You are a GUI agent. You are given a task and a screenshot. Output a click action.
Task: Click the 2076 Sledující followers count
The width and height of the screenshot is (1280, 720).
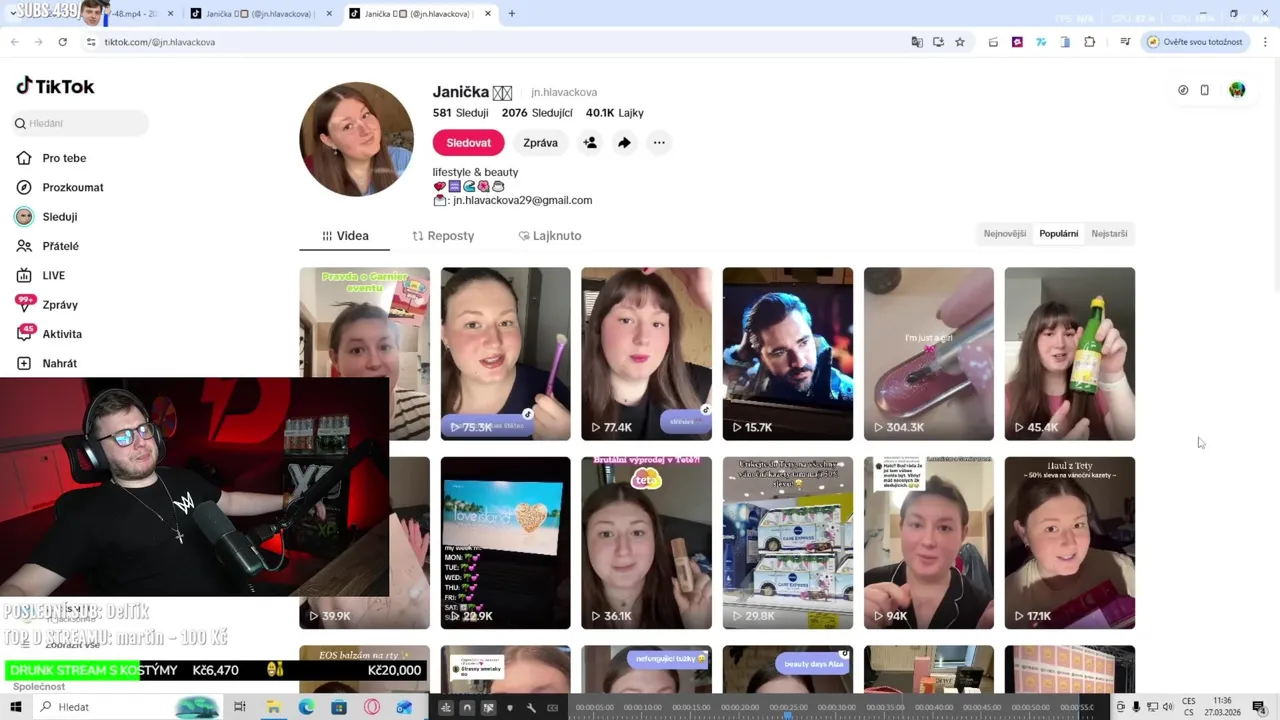point(537,113)
